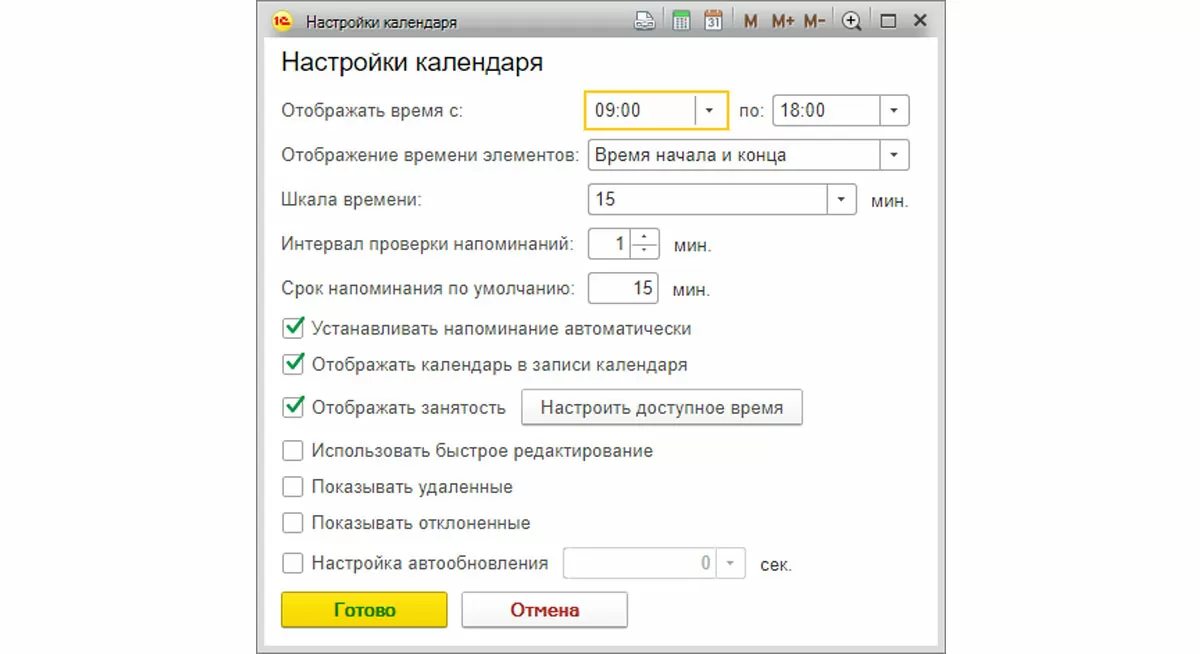Enable 'Показывать удаленные' checkbox

pos(293,487)
